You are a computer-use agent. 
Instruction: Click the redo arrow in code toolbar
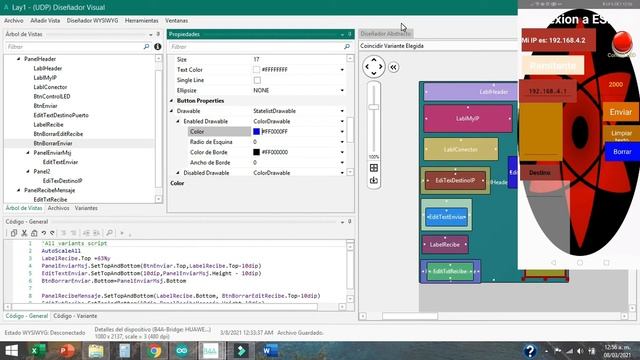coord(52,233)
